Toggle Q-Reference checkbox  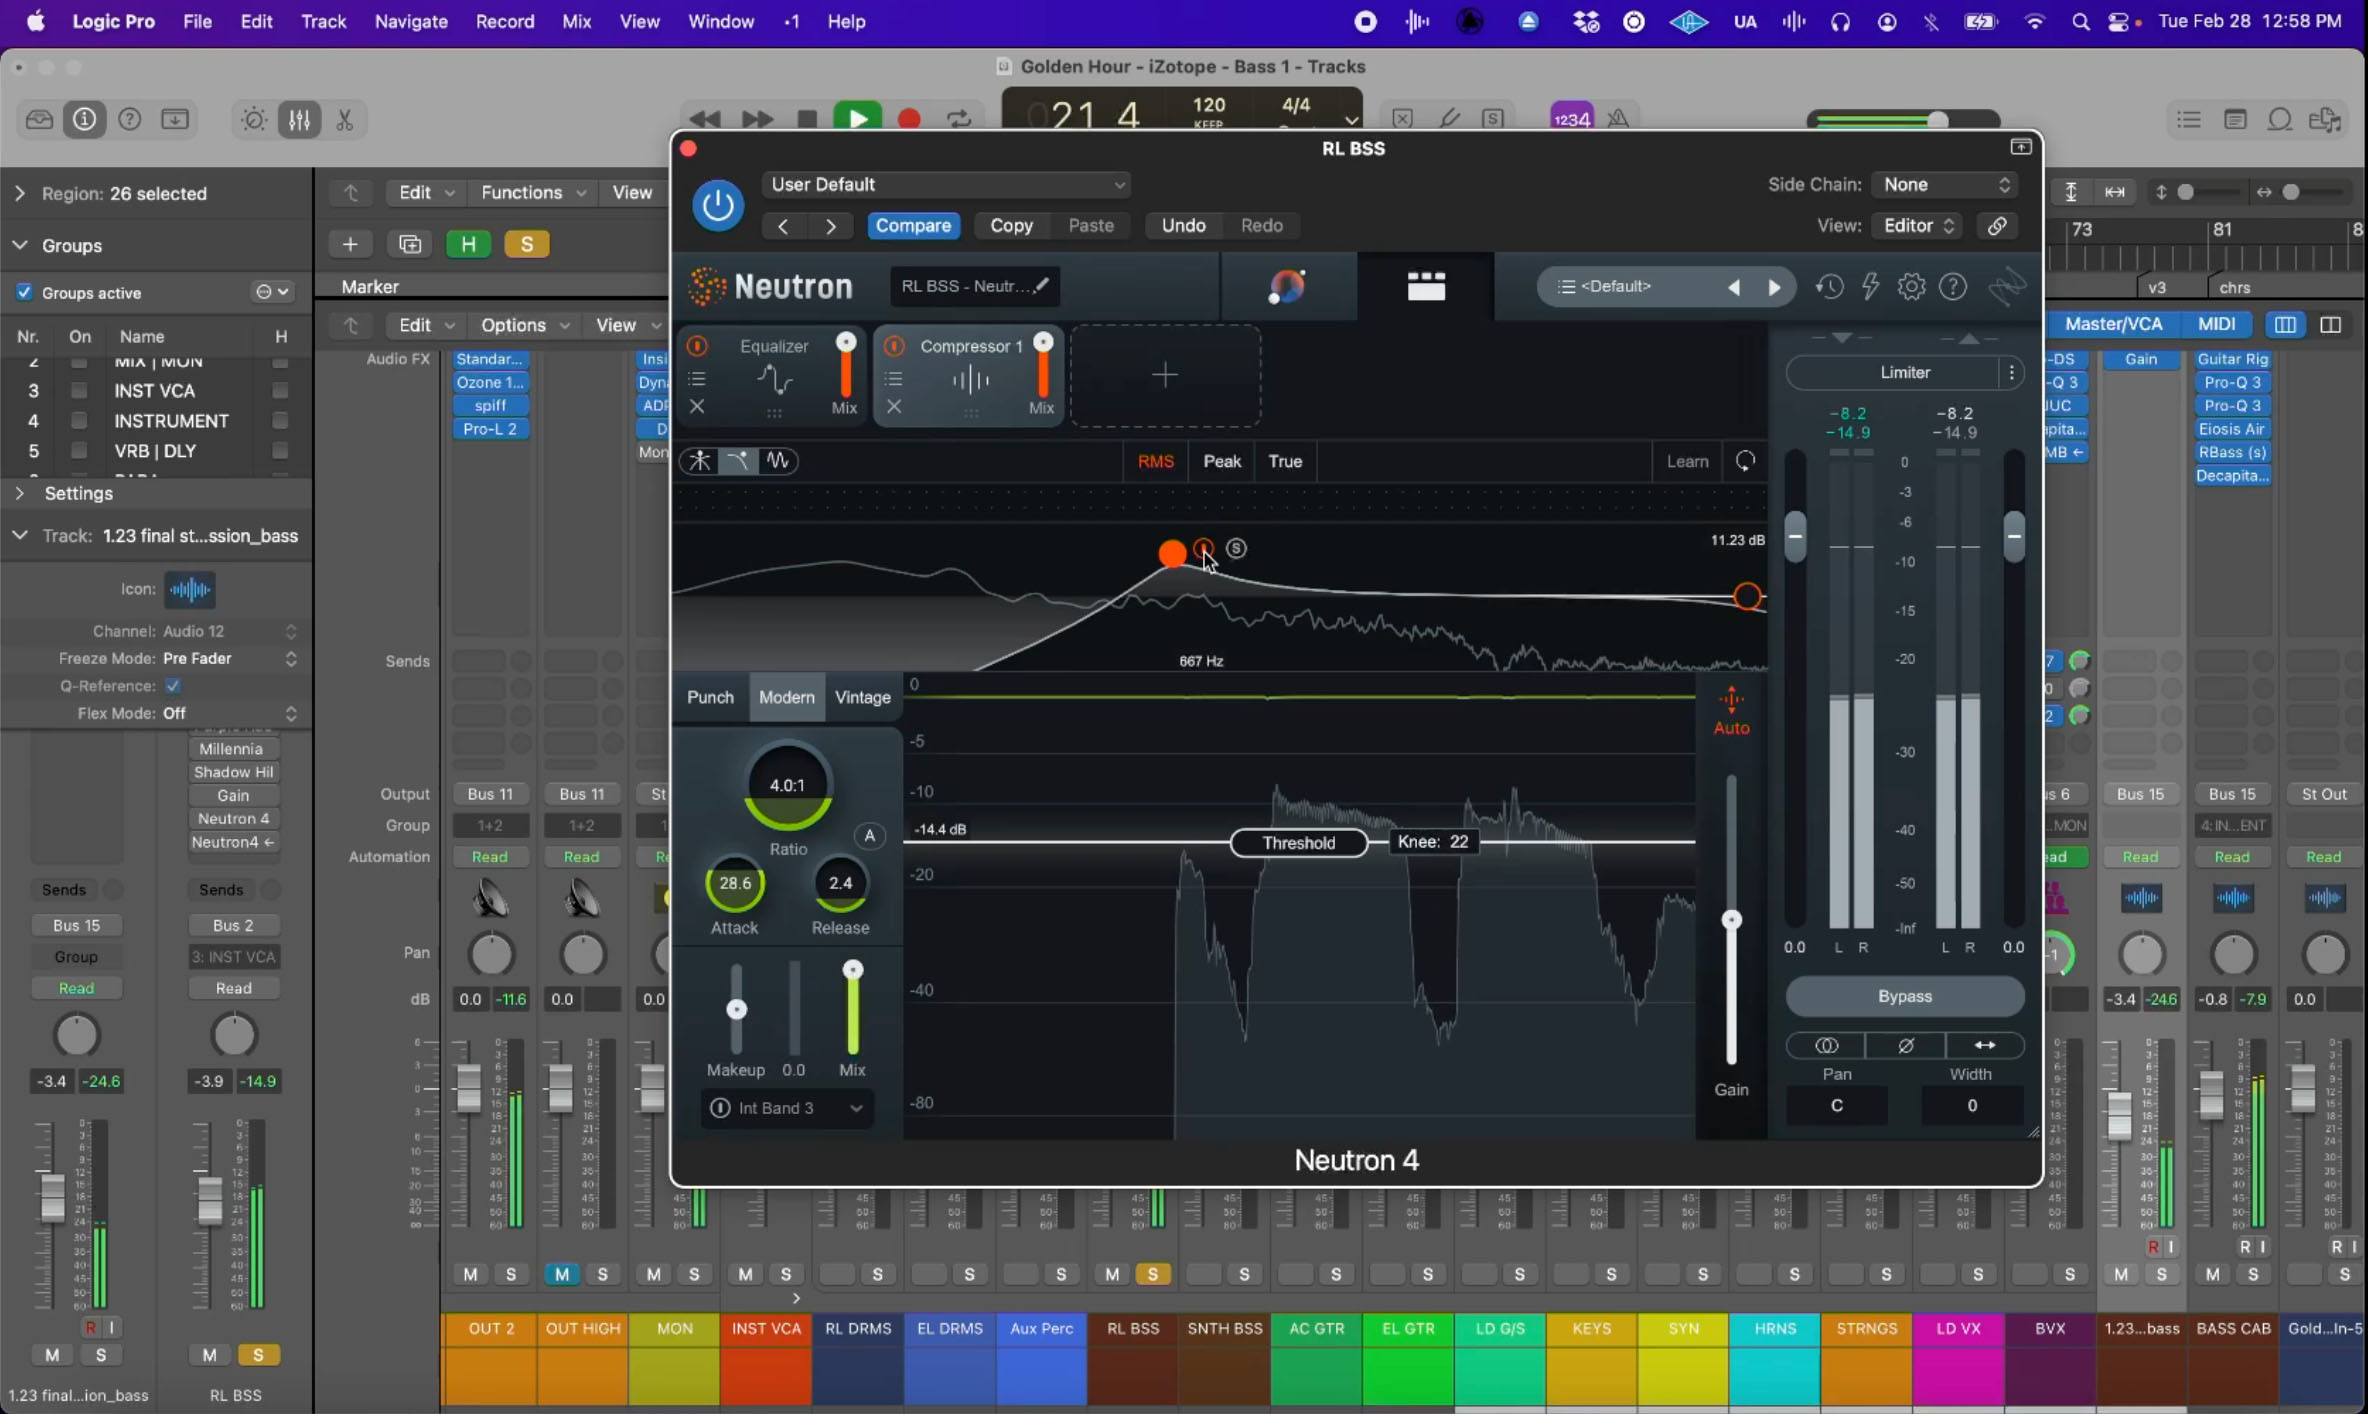173,686
